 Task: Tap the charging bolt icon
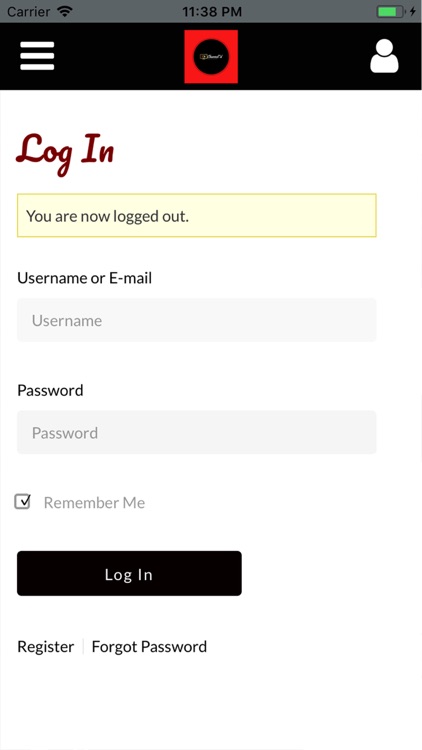click(x=413, y=11)
